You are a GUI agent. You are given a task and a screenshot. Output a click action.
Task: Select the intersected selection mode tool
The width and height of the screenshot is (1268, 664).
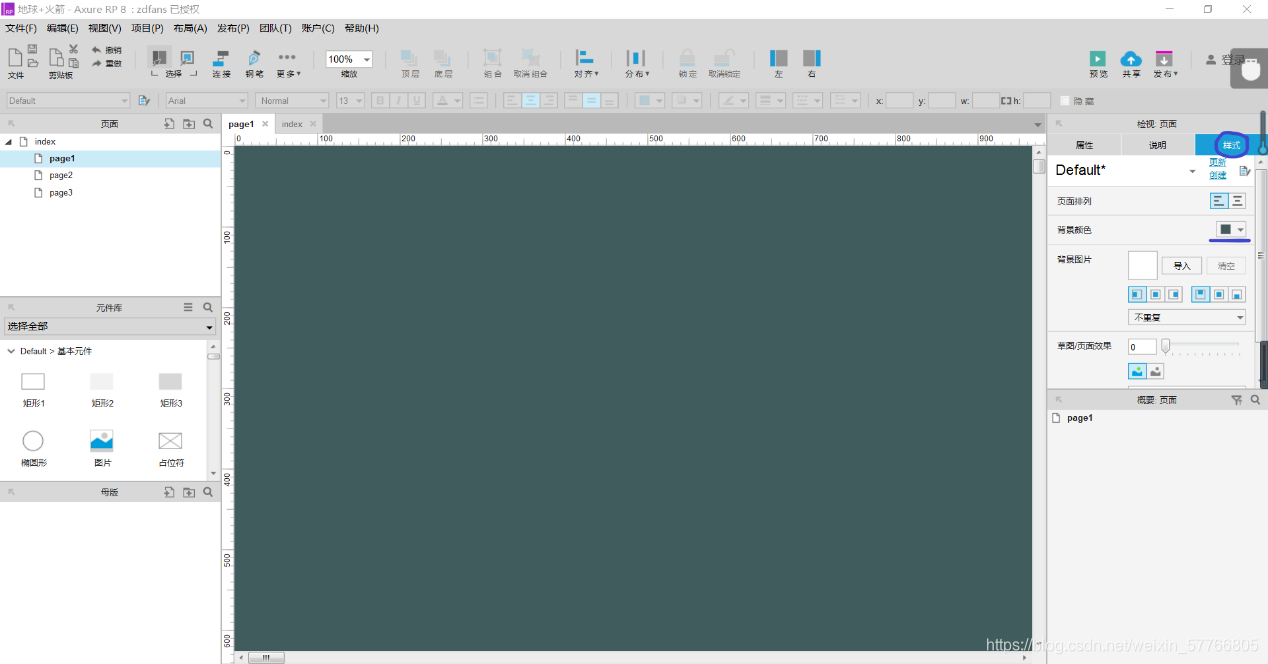coord(158,58)
